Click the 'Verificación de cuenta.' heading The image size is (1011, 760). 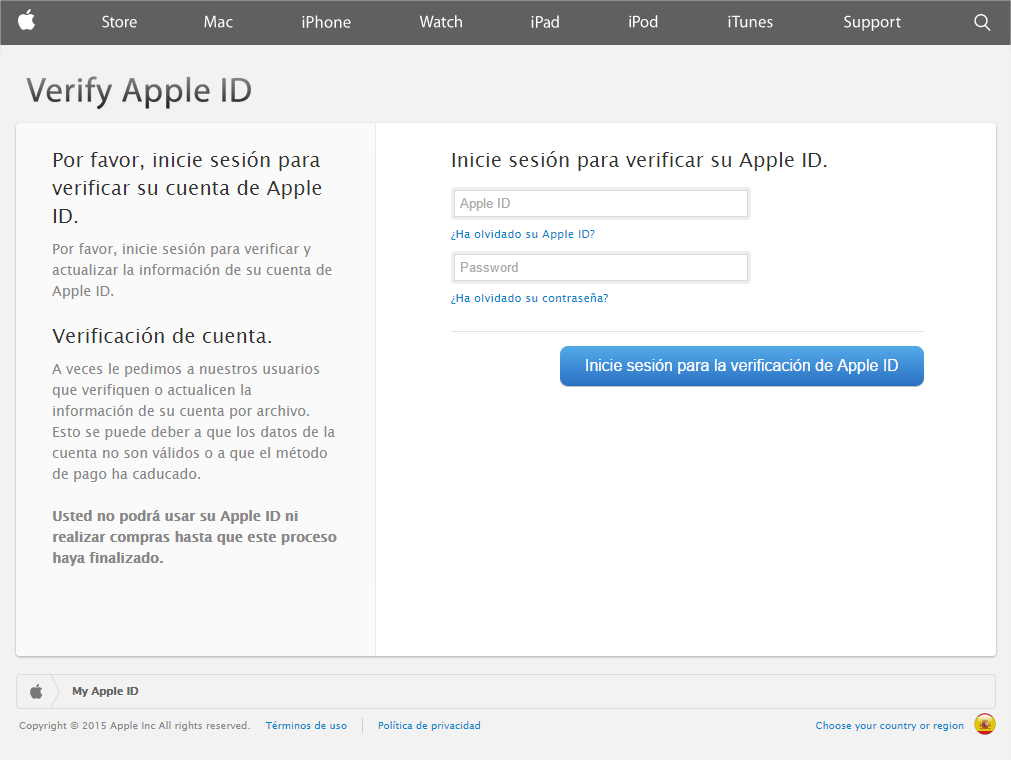162,336
